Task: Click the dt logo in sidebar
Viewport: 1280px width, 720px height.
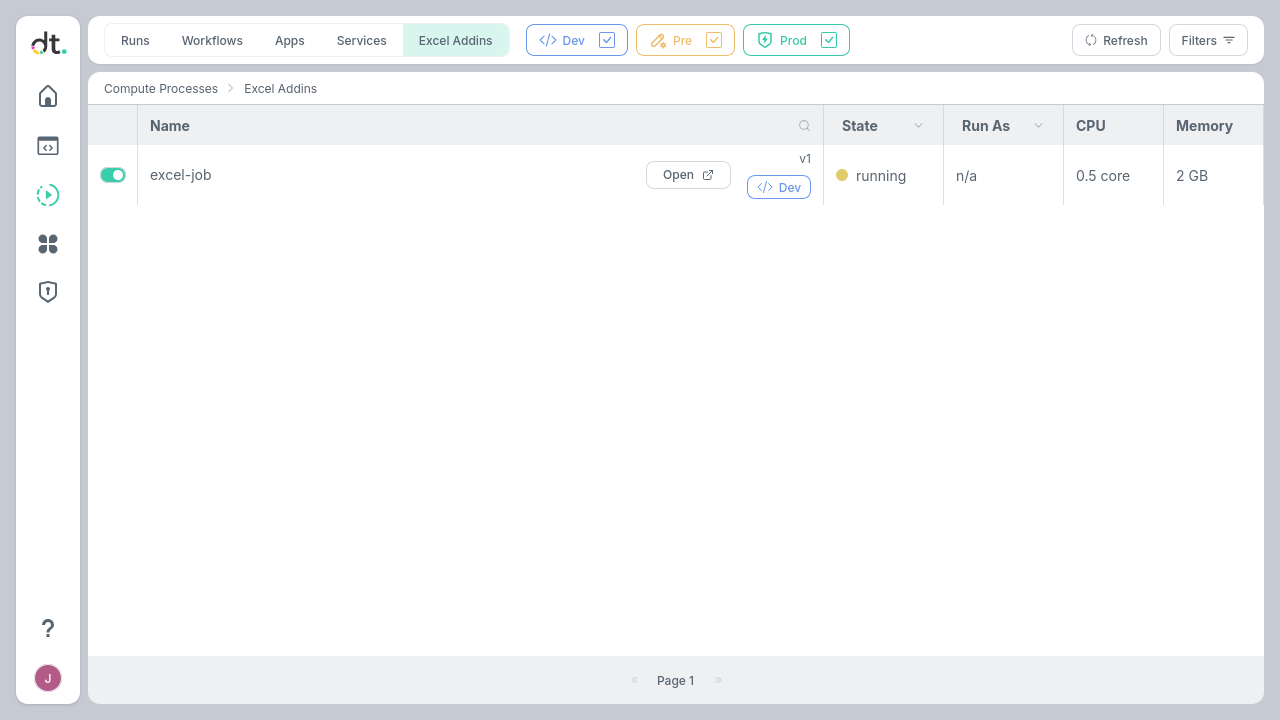Action: 48,43
